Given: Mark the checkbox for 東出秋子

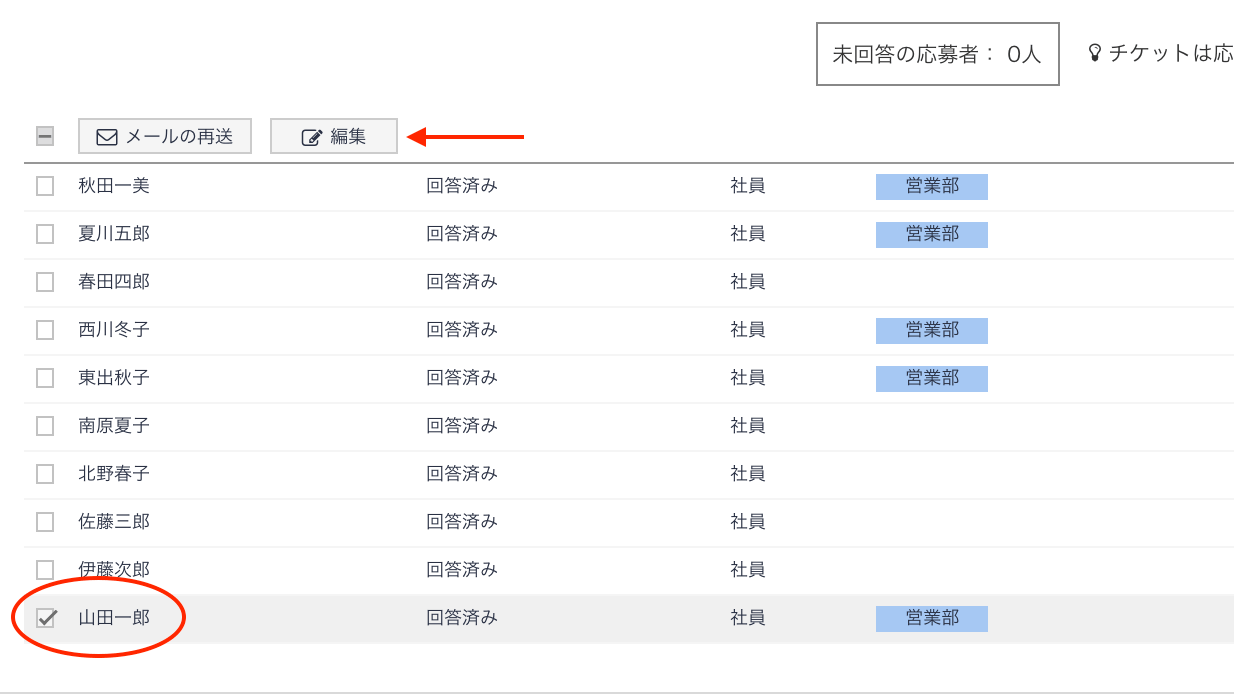Looking at the screenshot, I should click(45, 378).
